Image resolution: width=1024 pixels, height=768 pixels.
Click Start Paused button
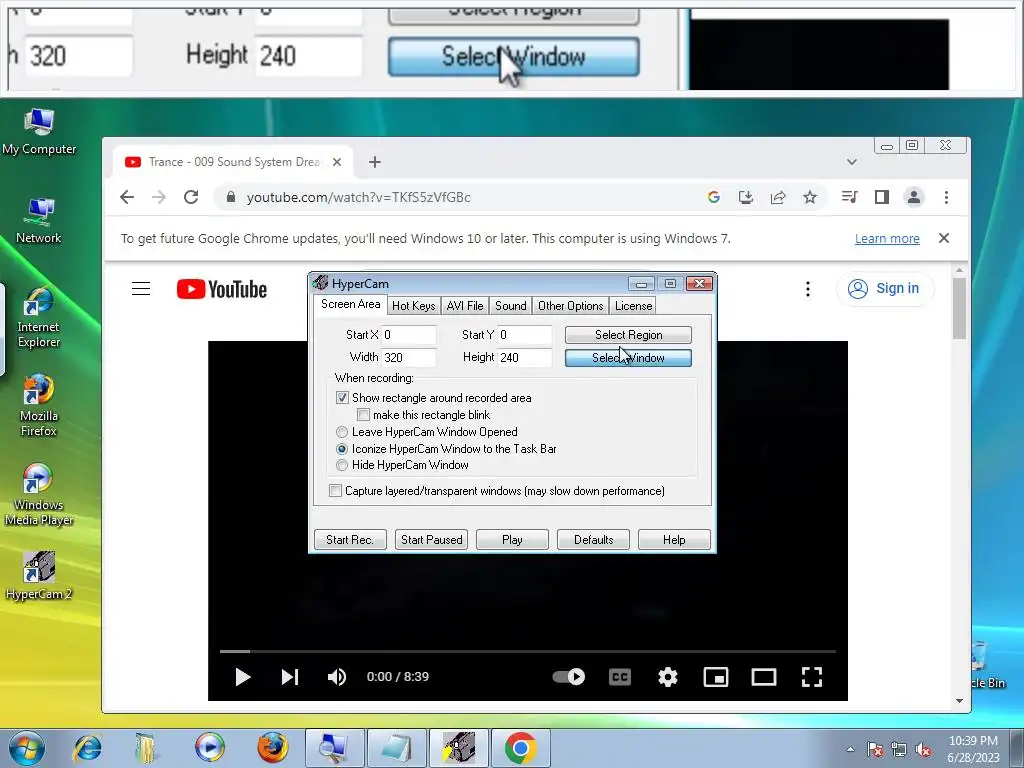[x=432, y=539]
